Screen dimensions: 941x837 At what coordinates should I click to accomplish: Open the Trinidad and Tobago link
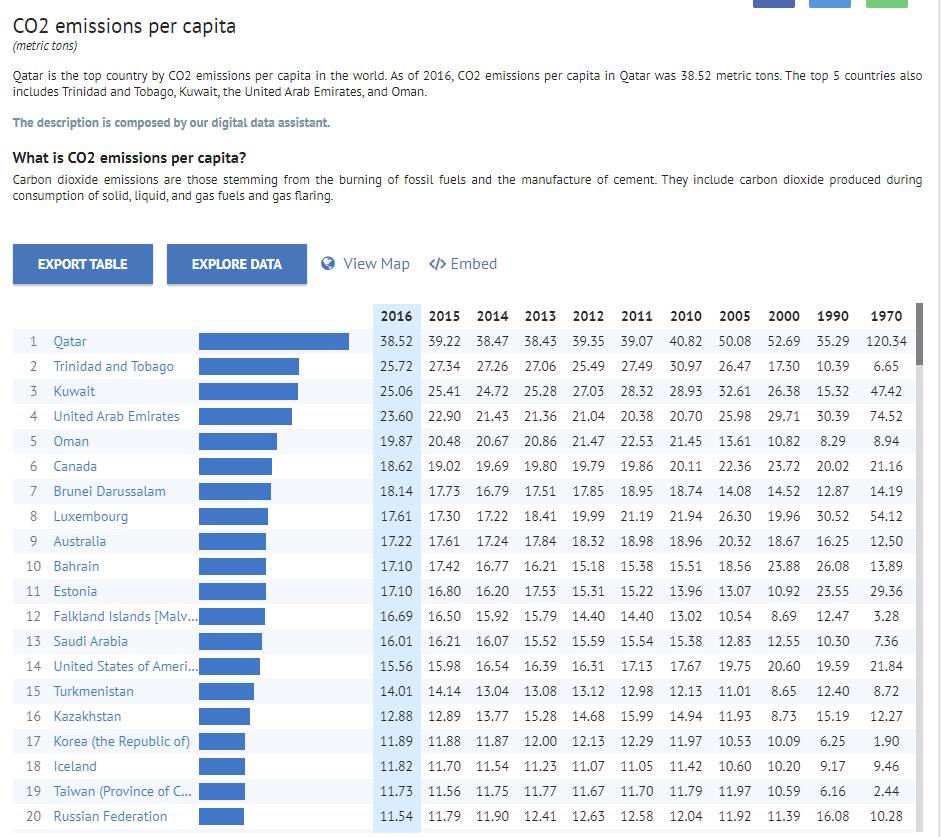pyautogui.click(x=113, y=367)
